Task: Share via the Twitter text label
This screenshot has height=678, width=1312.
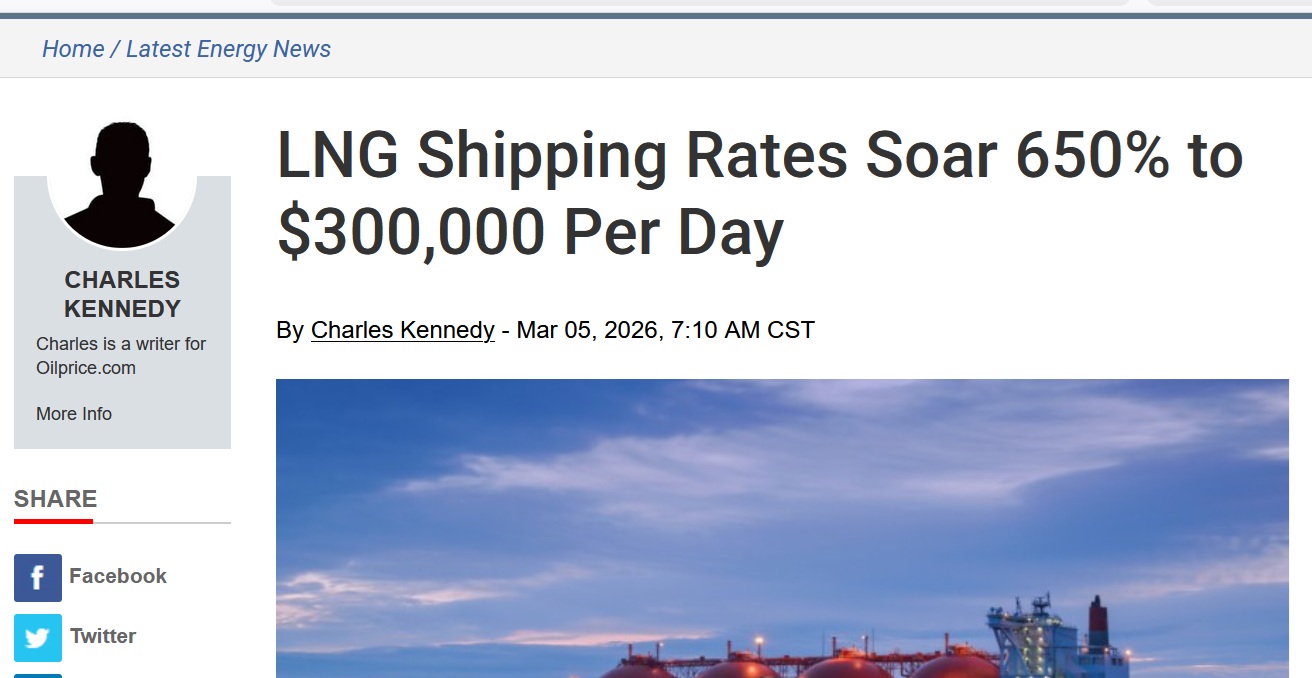Action: (103, 636)
